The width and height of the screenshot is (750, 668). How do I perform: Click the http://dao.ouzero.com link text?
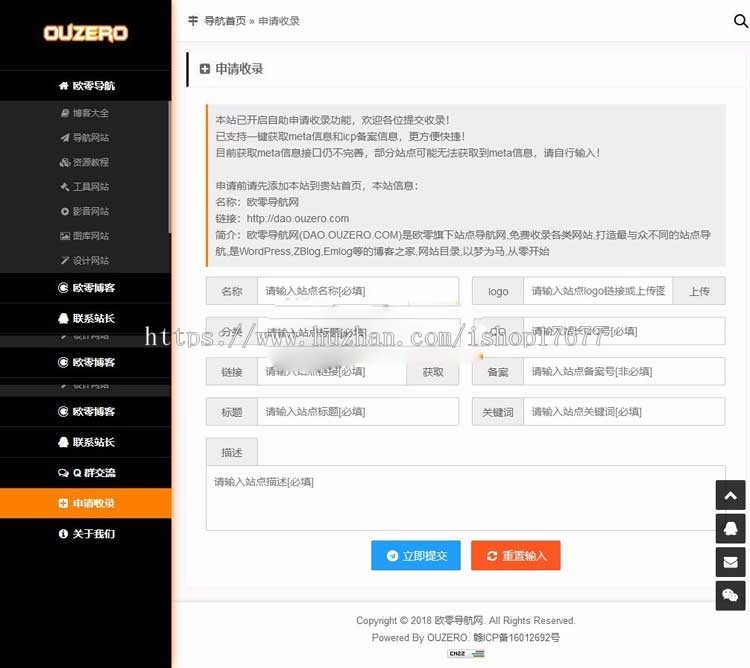point(298,219)
